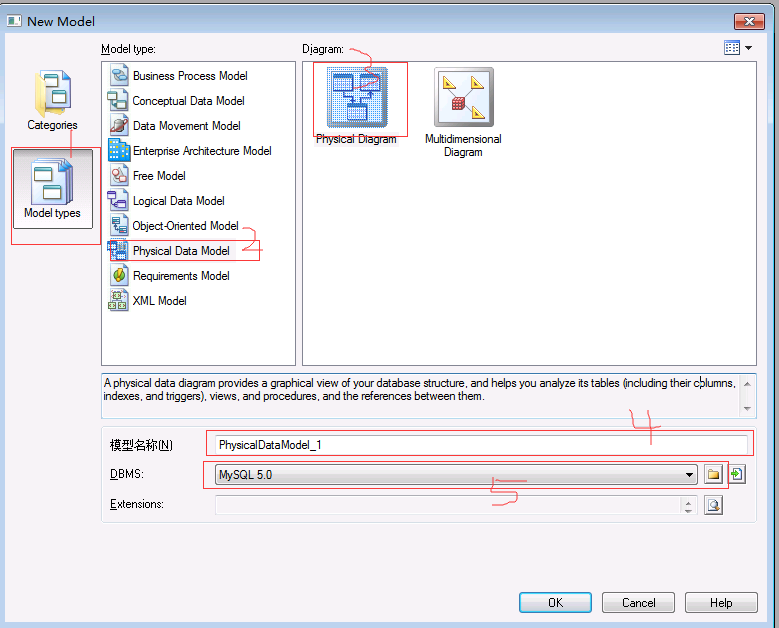Click embed DBMS resource icon
The image size is (779, 628).
coord(737,474)
